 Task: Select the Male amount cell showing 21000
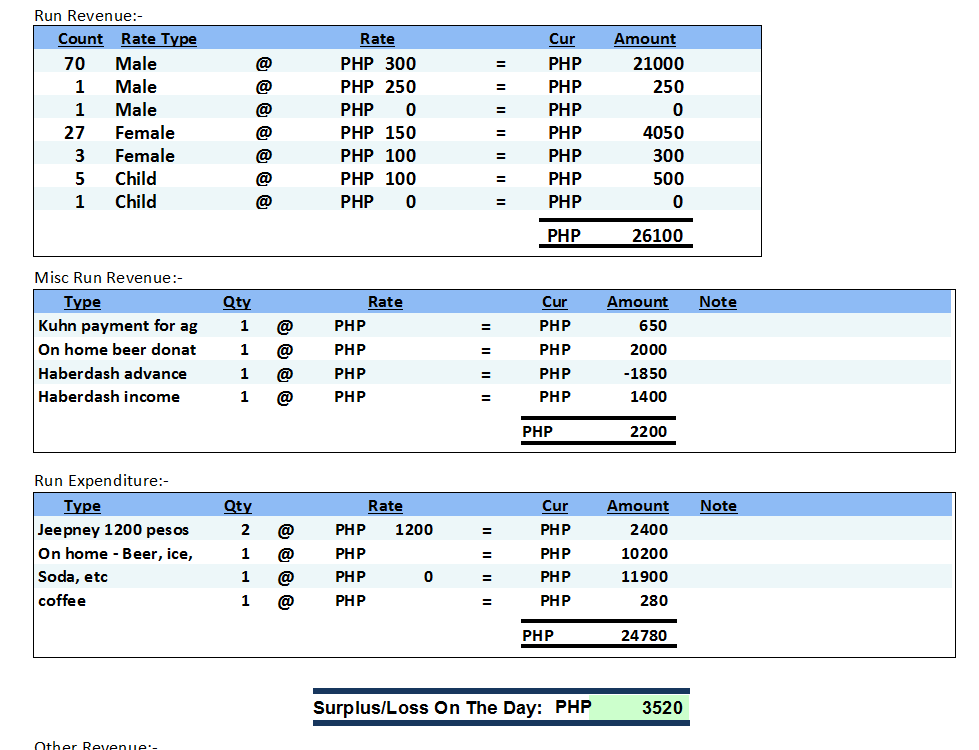click(x=658, y=64)
